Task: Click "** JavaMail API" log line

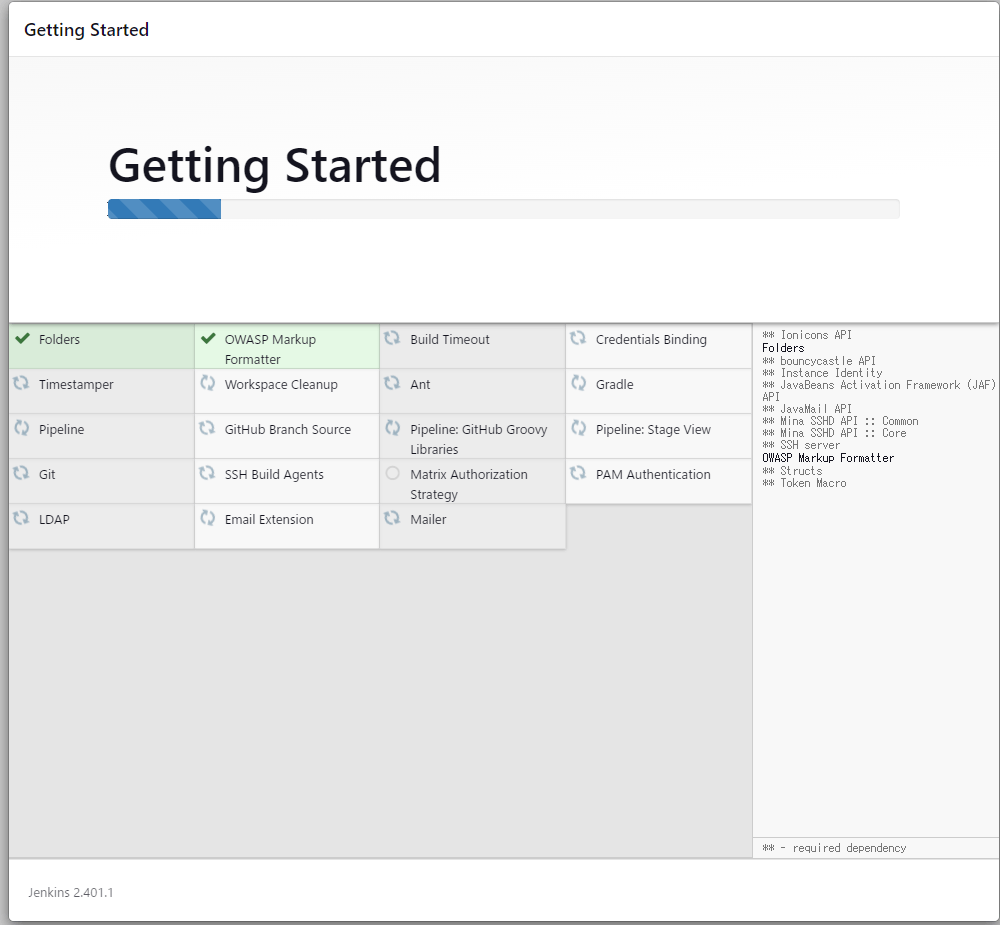Action: pyautogui.click(x=807, y=409)
